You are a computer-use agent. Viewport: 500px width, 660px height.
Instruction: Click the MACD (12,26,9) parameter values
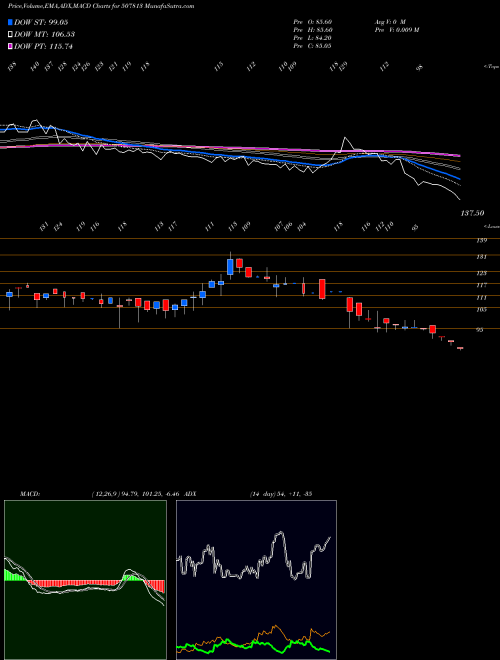point(136,494)
